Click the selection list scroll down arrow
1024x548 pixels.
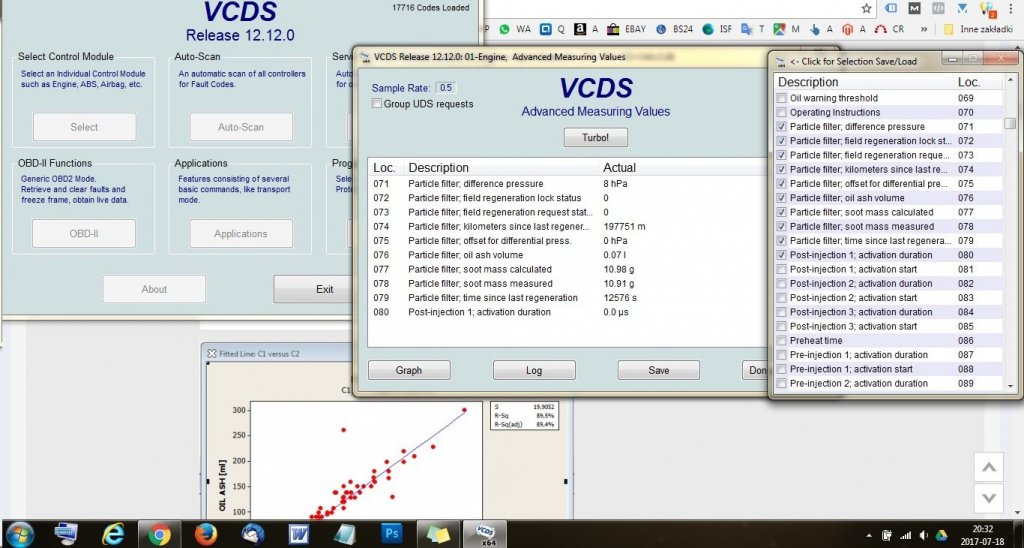[x=1011, y=386]
